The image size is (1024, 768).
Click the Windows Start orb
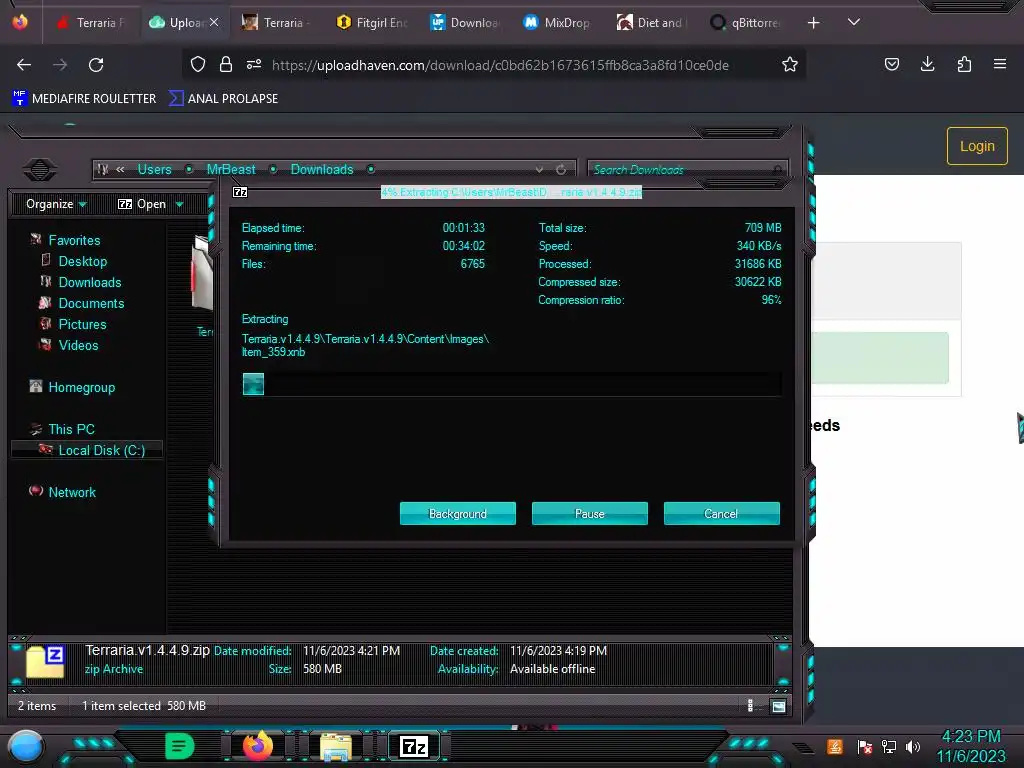pyautogui.click(x=26, y=746)
